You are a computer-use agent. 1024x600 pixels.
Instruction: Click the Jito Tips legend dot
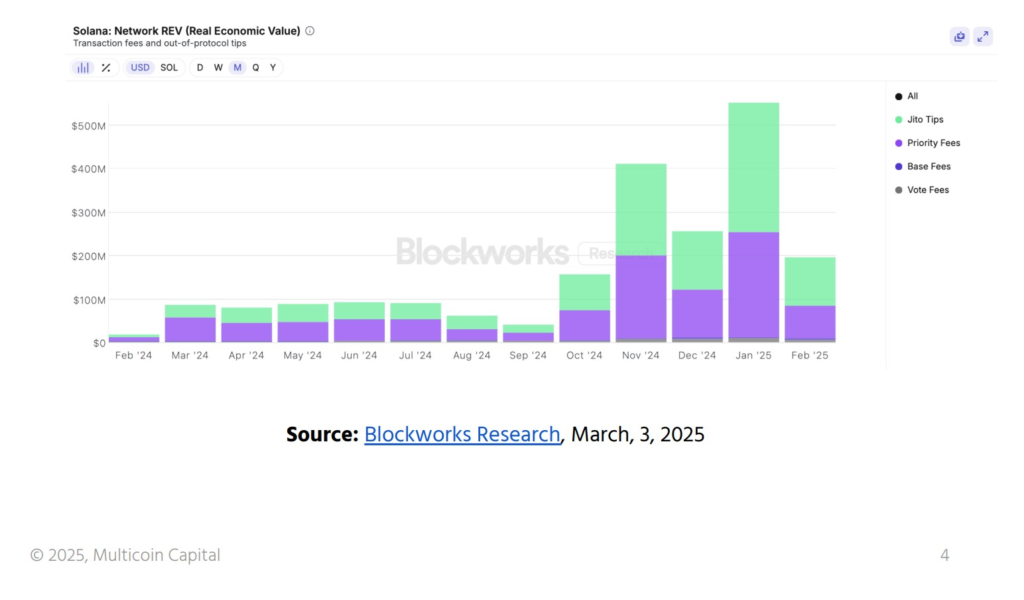(898, 120)
